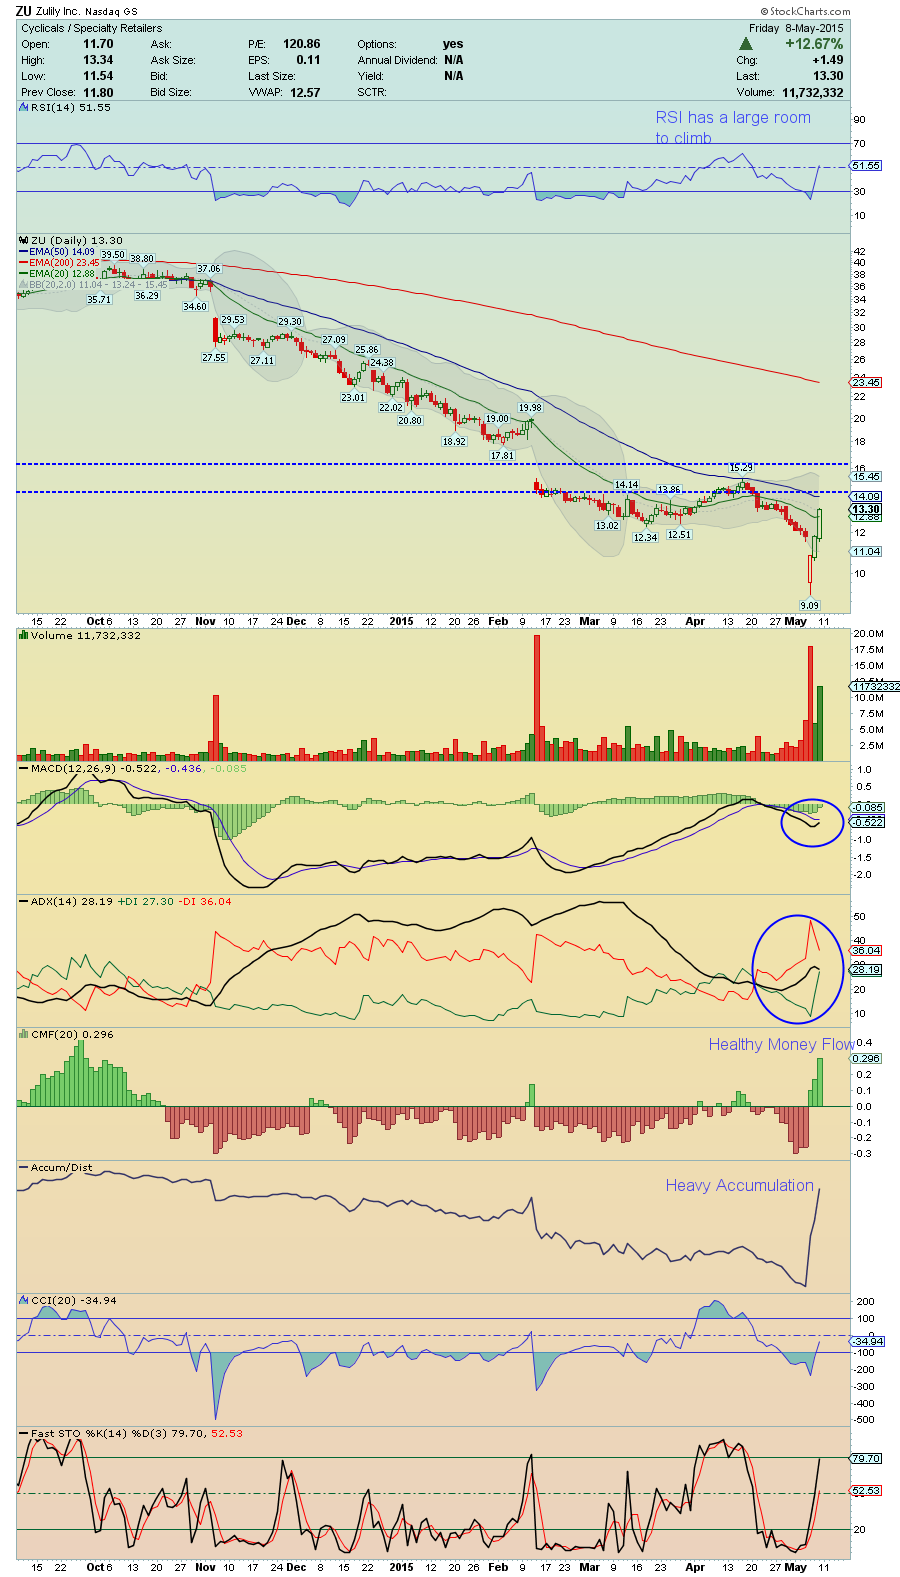Click the CCI(20) panel icon
Image resolution: width=900 pixels, height=1577 pixels.
(x=24, y=1300)
